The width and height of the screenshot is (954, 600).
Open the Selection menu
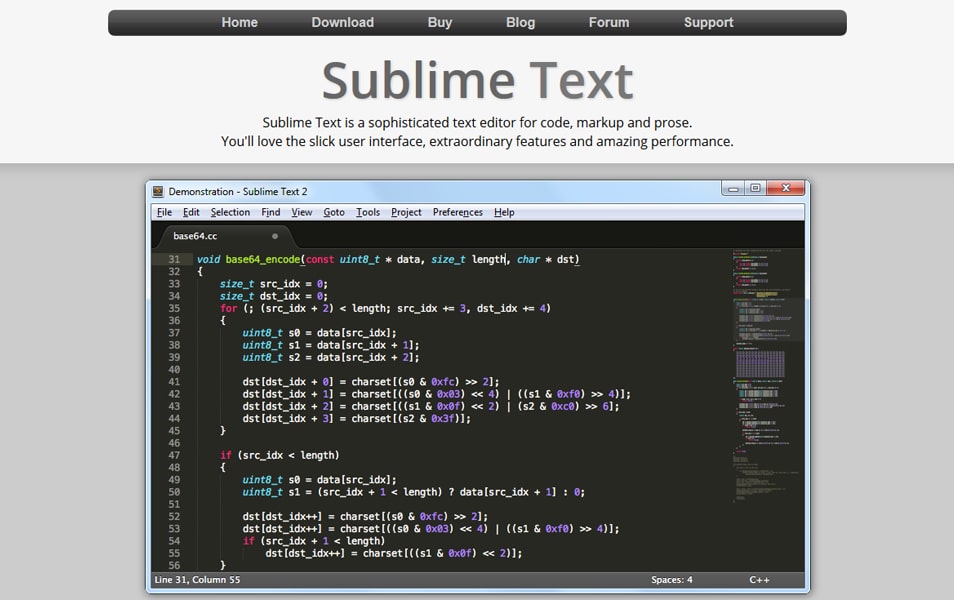(x=230, y=212)
